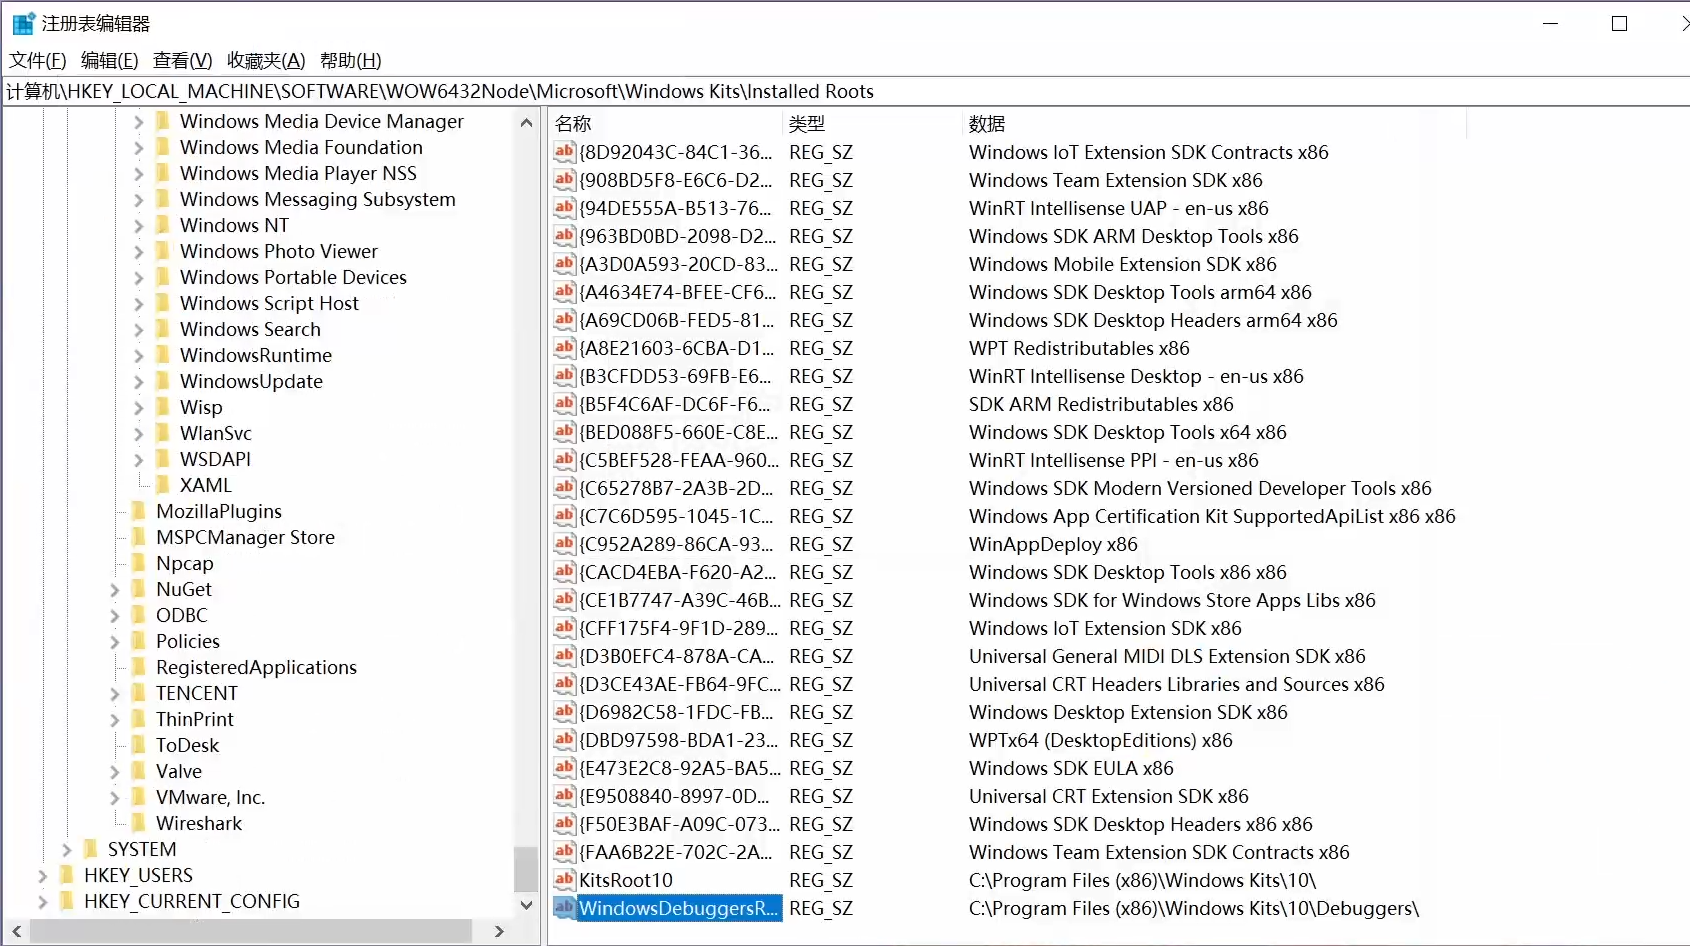
Task: Click the folder icon of NuGet key
Action: click(139, 589)
